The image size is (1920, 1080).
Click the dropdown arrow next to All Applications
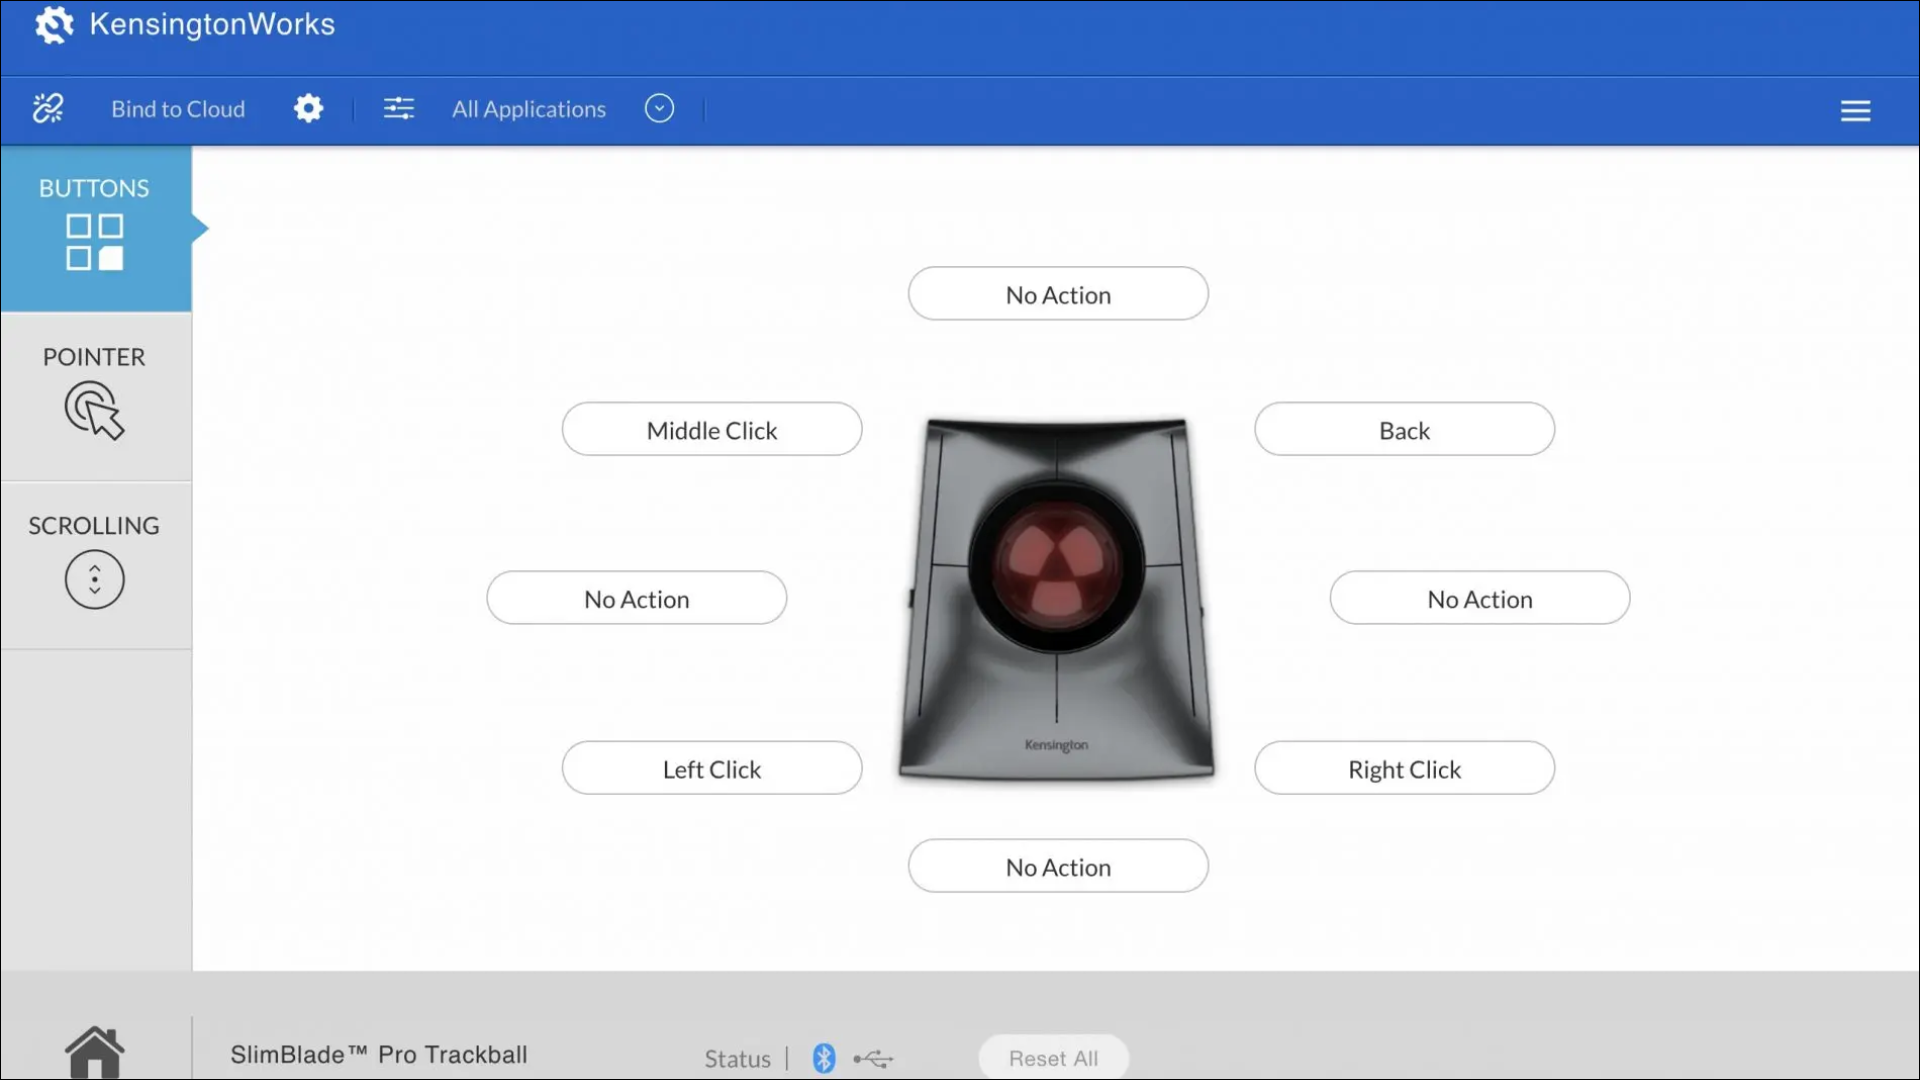(x=658, y=108)
